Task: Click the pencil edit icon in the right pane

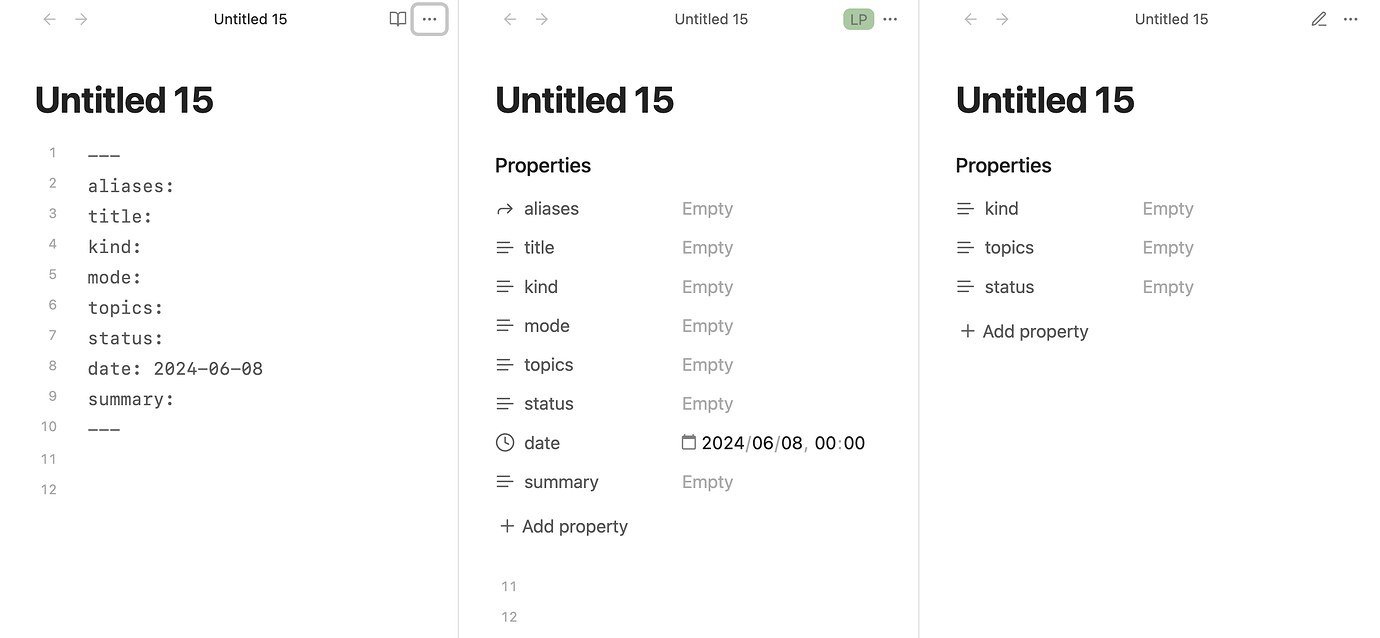Action: (1319, 19)
